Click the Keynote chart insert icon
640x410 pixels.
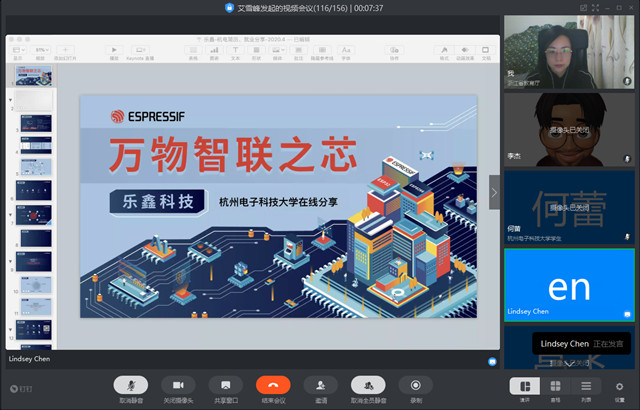(x=214, y=49)
